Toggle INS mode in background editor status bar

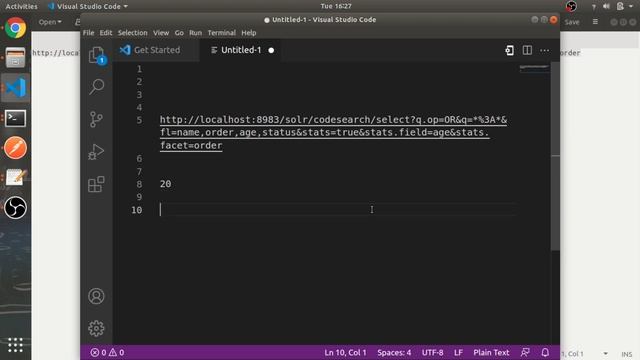pos(627,354)
